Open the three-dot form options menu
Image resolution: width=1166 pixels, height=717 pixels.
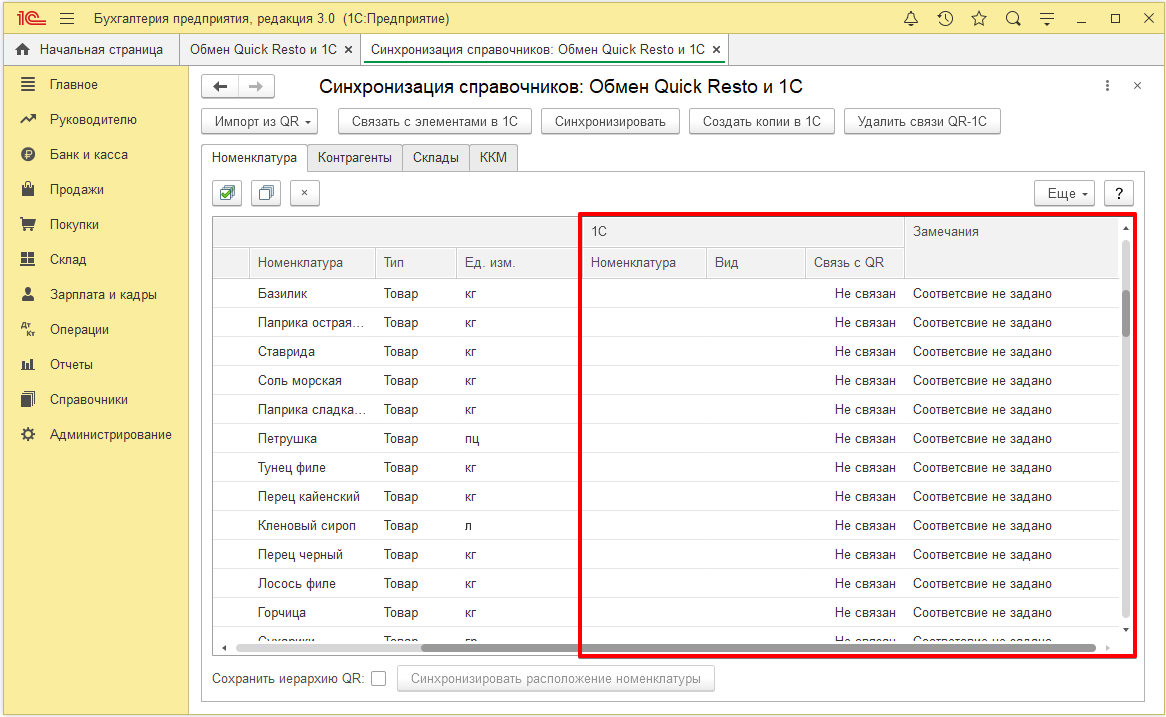1107,87
